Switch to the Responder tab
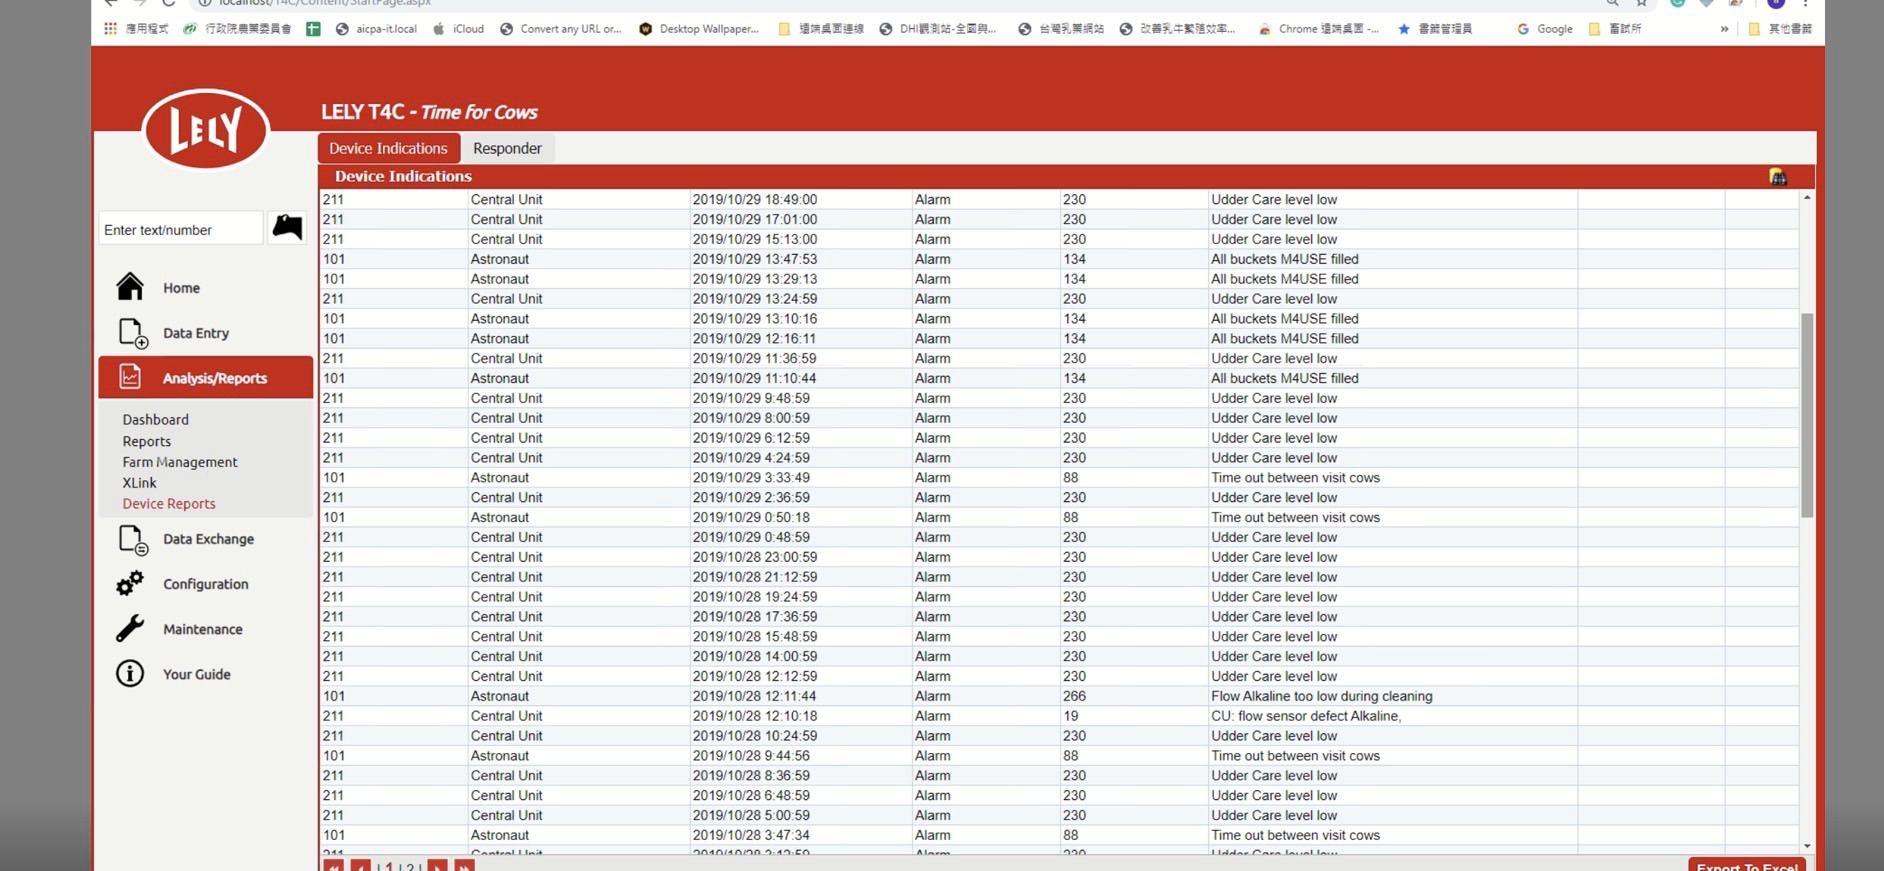 pyautogui.click(x=507, y=148)
